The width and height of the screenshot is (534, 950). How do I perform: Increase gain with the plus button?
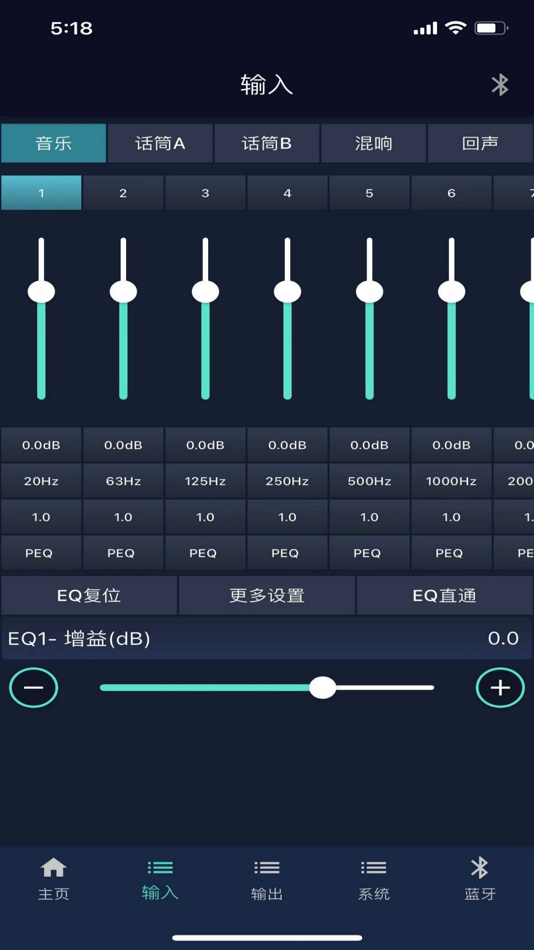pyautogui.click(x=500, y=688)
